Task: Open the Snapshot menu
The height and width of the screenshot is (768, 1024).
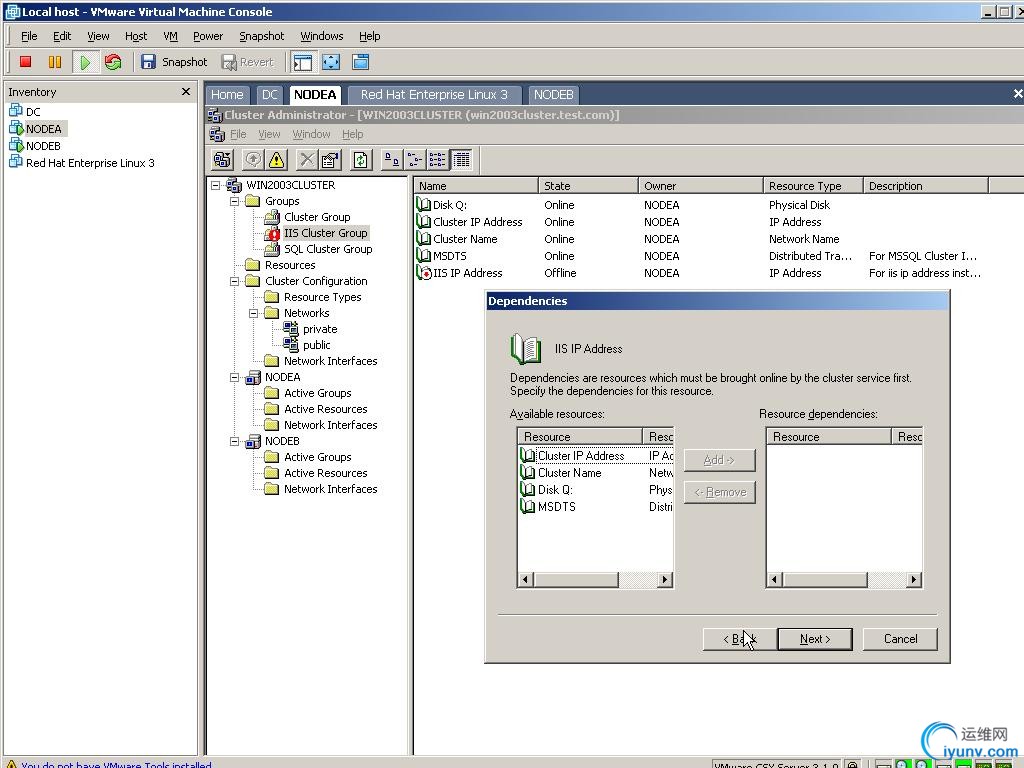Action: 261,36
